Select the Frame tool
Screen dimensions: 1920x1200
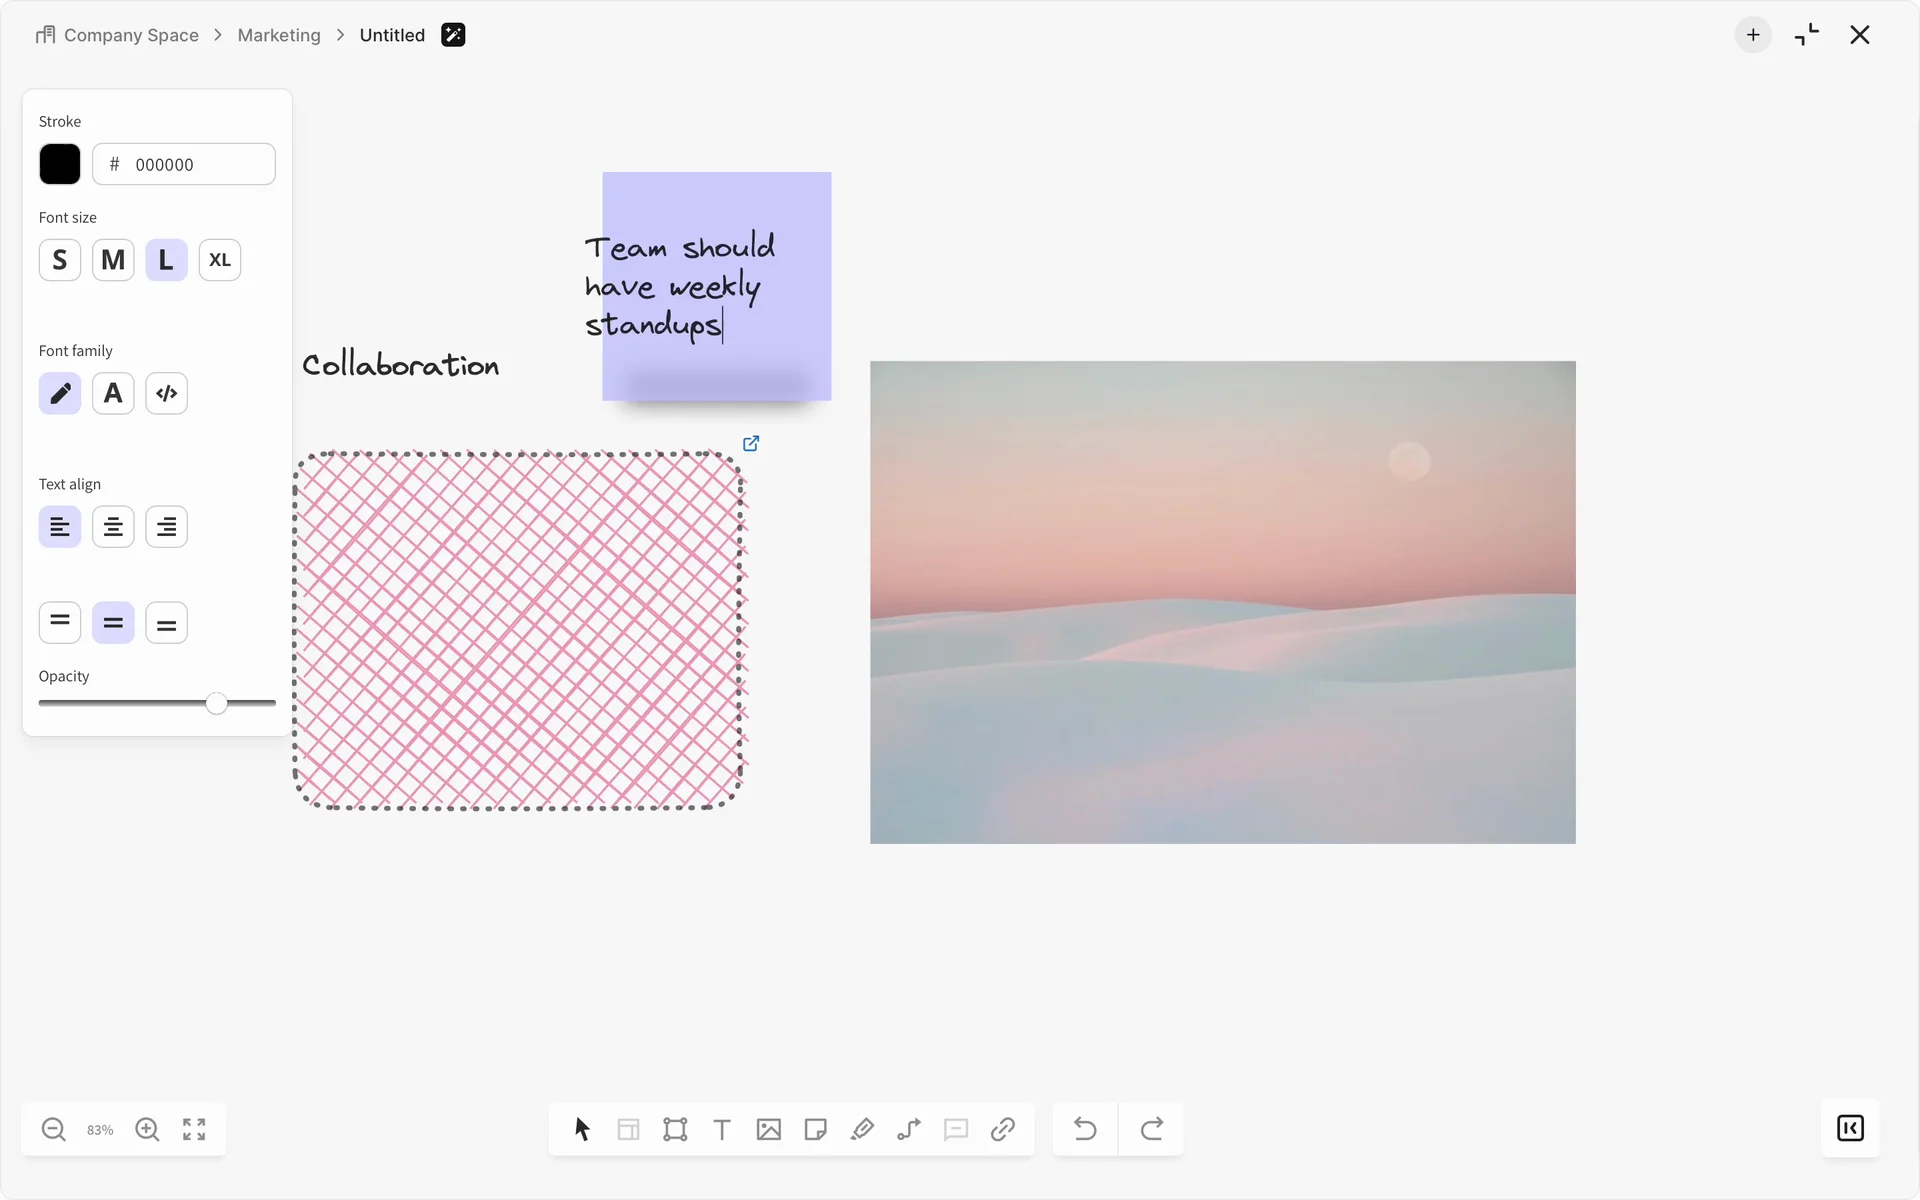click(x=675, y=1129)
